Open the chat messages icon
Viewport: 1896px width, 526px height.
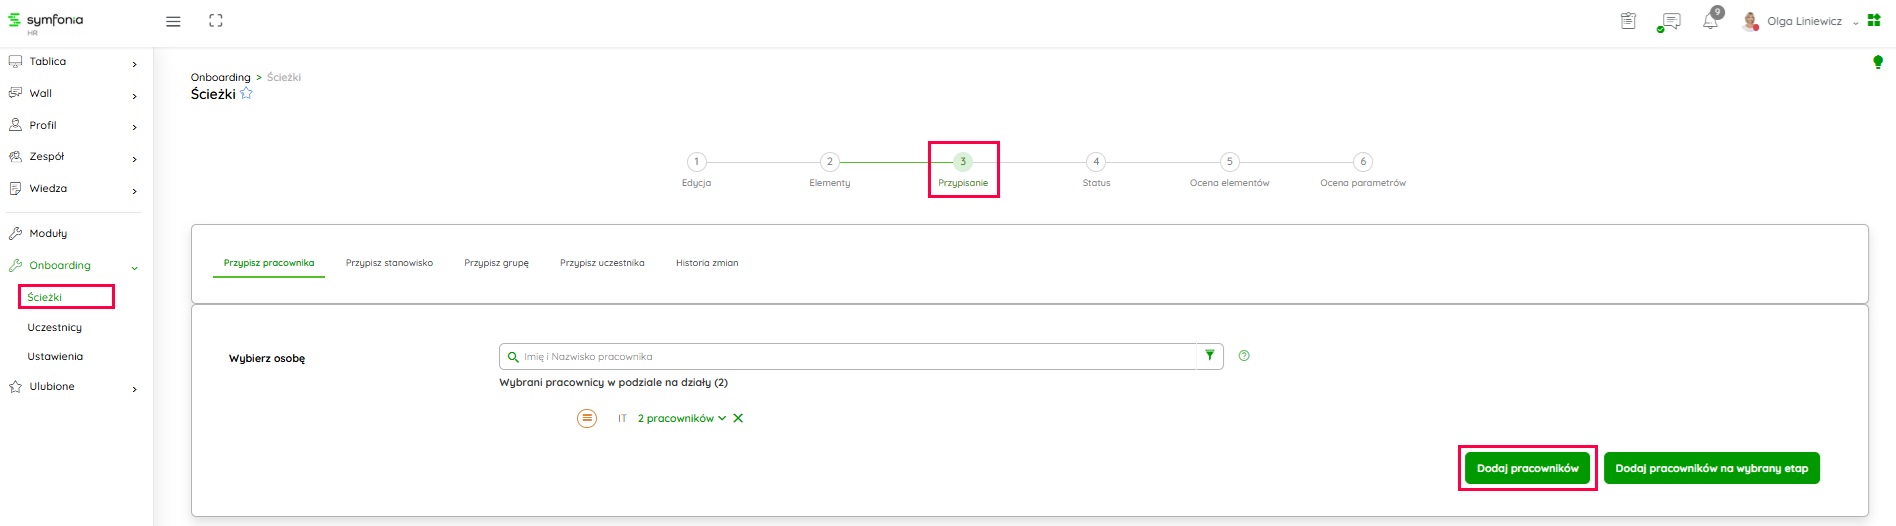pyautogui.click(x=1670, y=21)
